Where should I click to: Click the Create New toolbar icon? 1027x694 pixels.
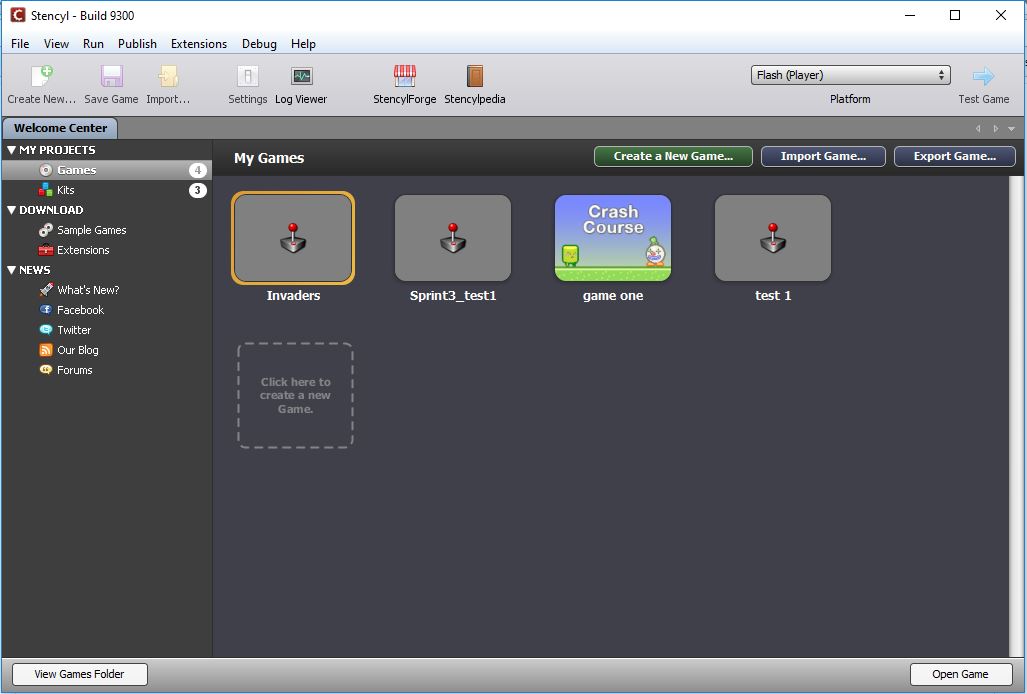[42, 76]
